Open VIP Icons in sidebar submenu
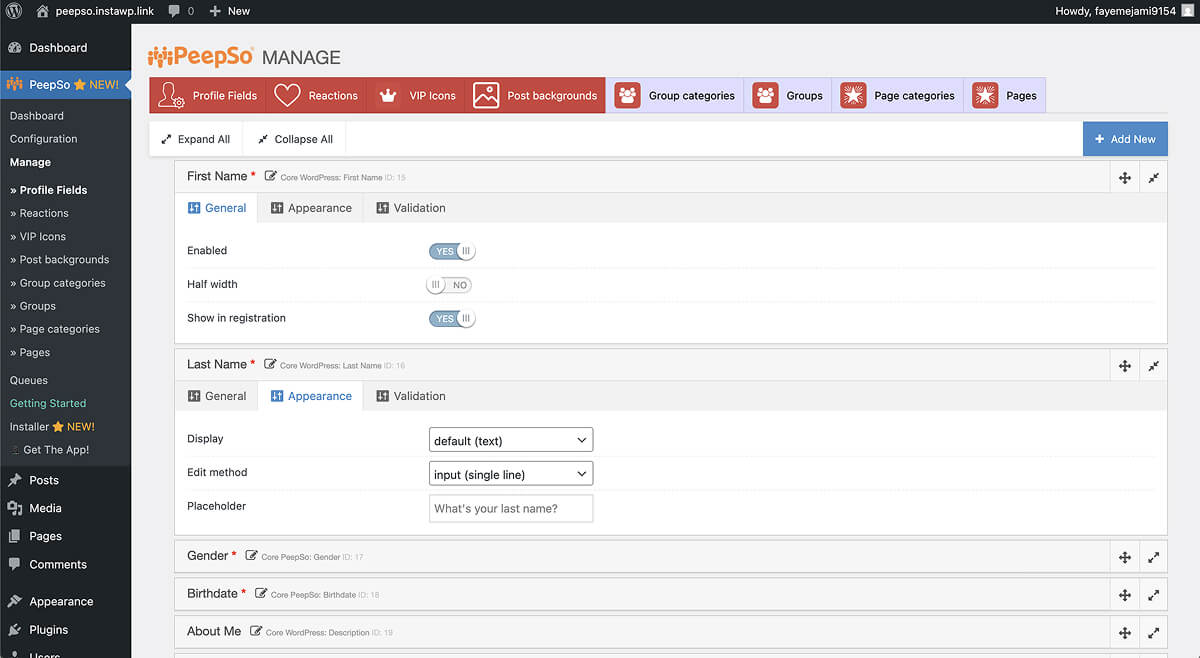 (x=38, y=236)
